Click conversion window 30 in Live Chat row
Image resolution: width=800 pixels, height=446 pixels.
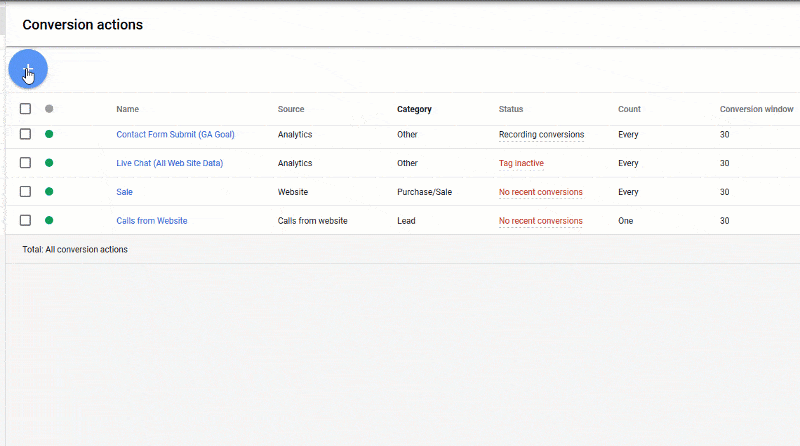tap(724, 163)
